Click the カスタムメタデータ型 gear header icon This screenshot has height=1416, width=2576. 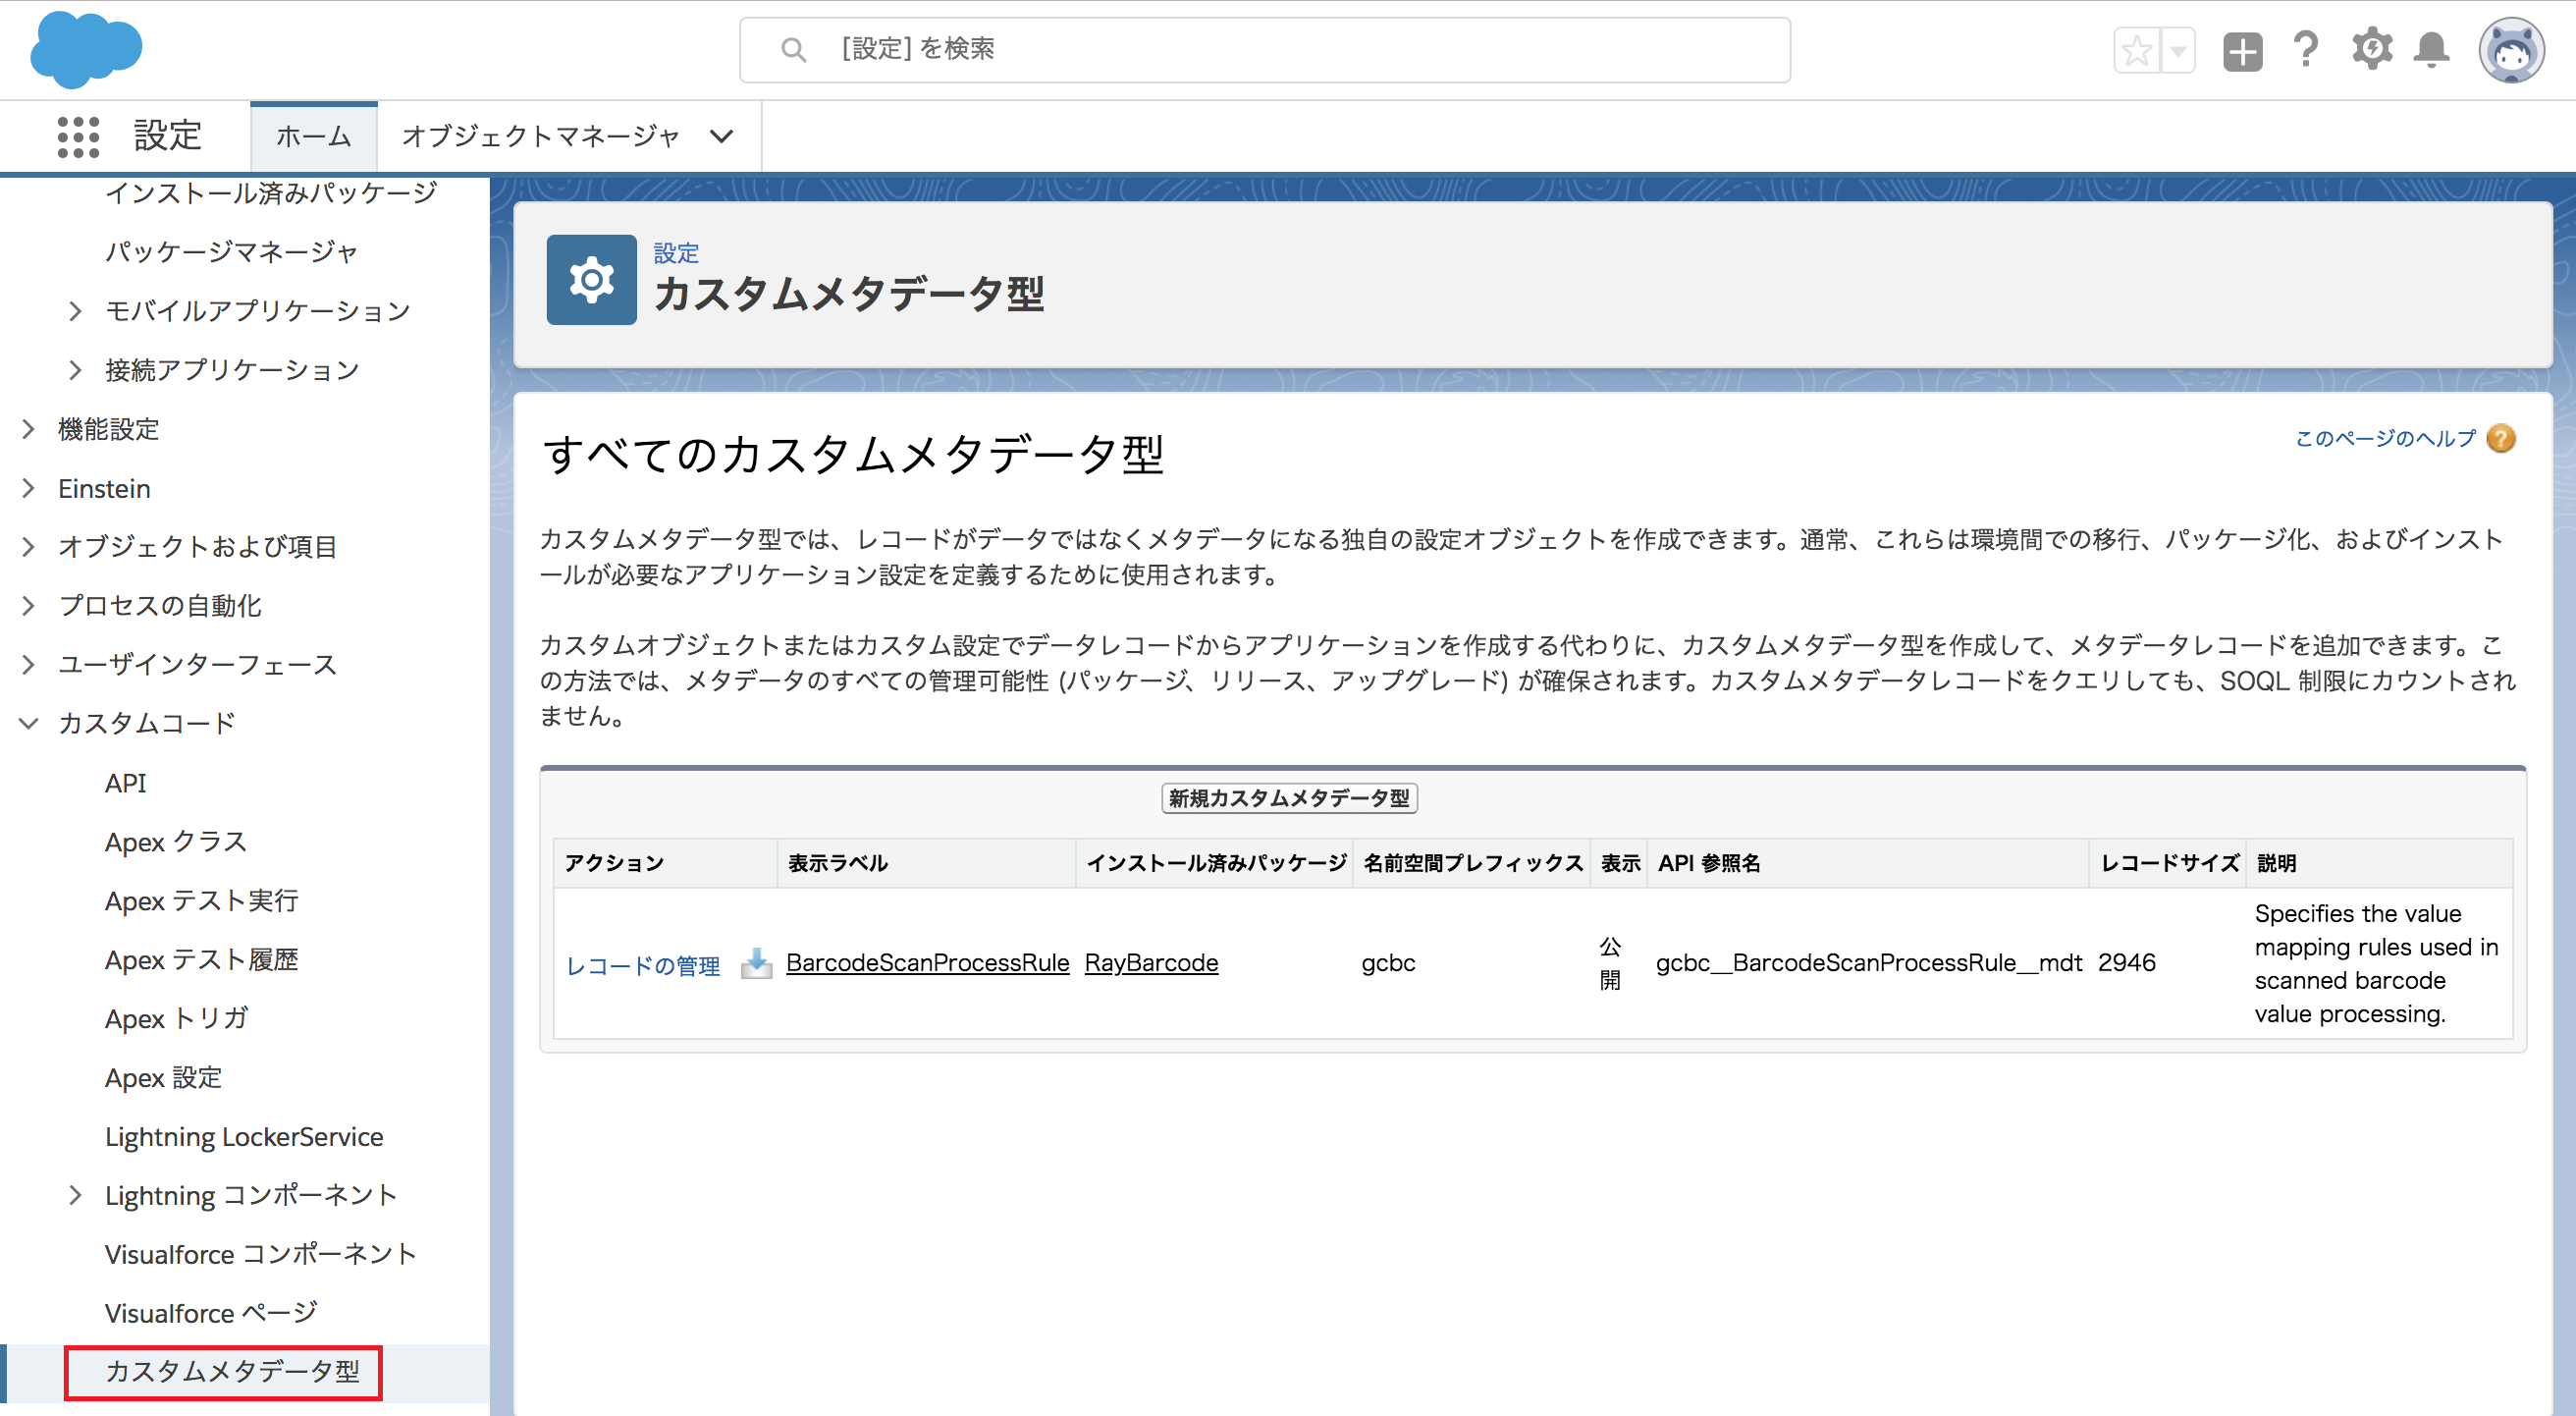click(592, 280)
